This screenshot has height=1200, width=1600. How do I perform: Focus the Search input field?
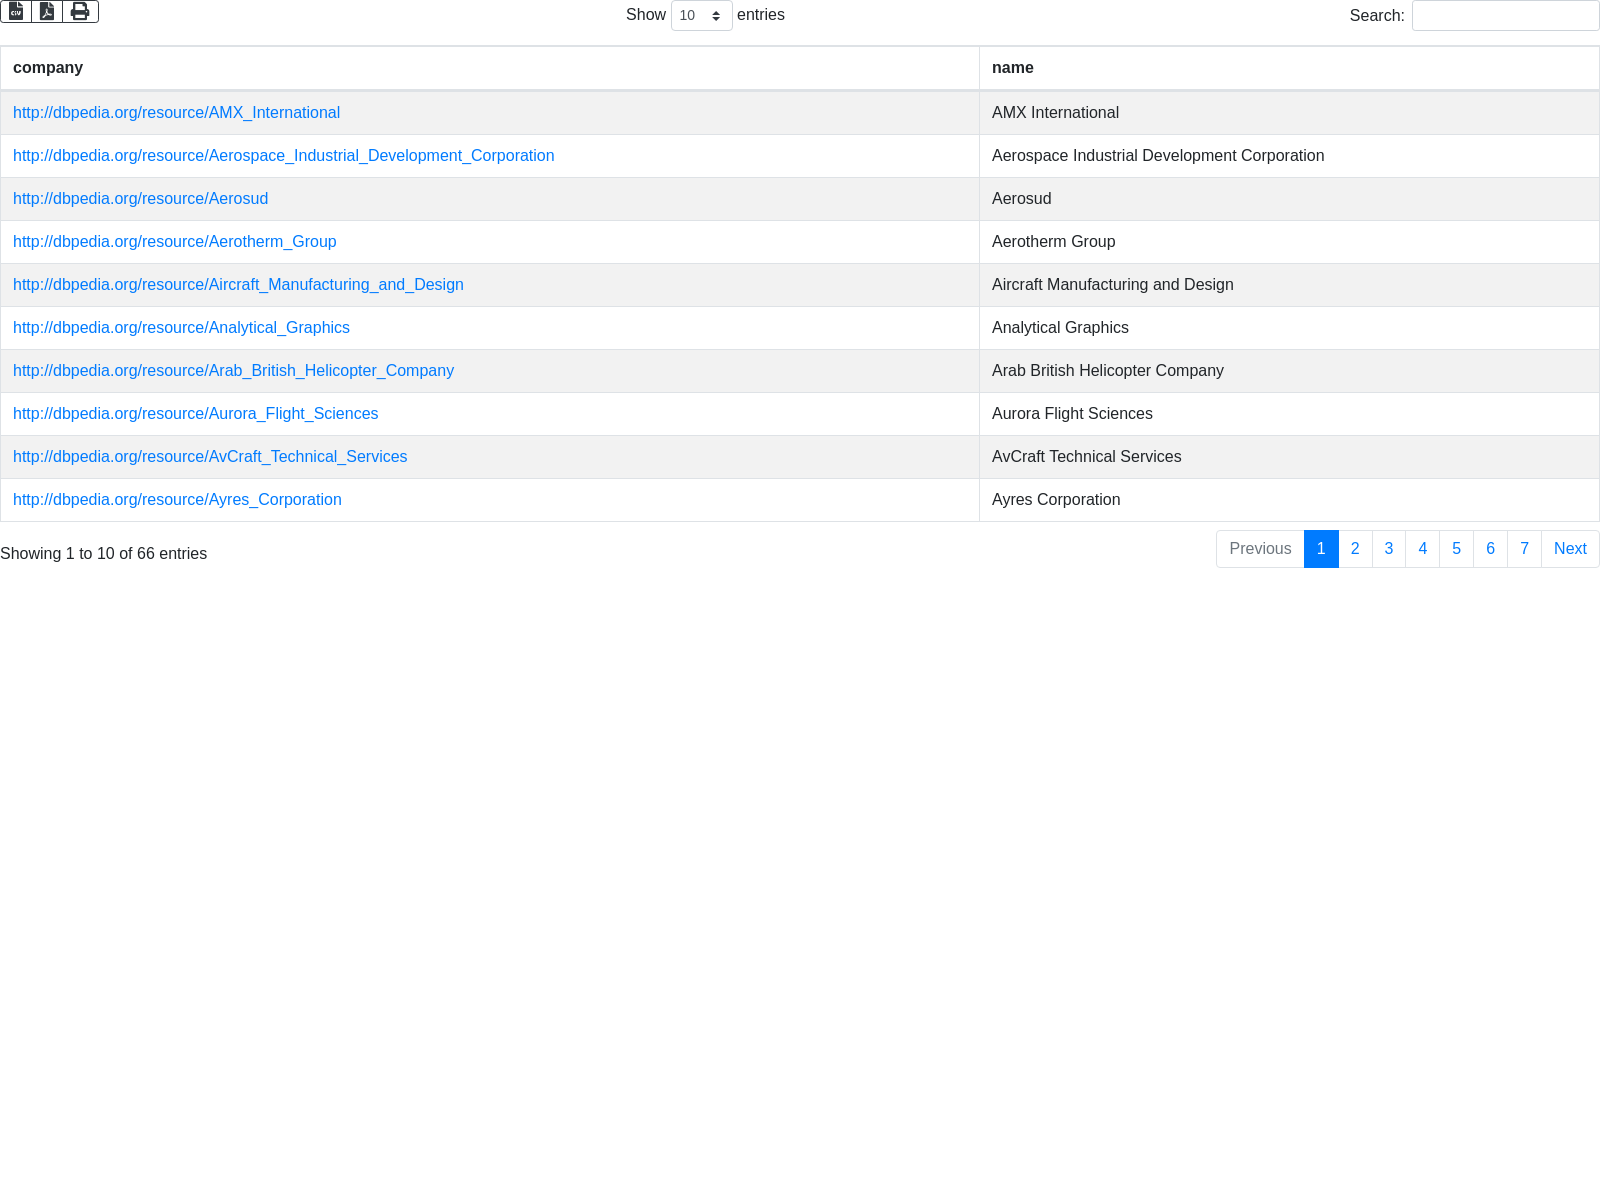1505,16
